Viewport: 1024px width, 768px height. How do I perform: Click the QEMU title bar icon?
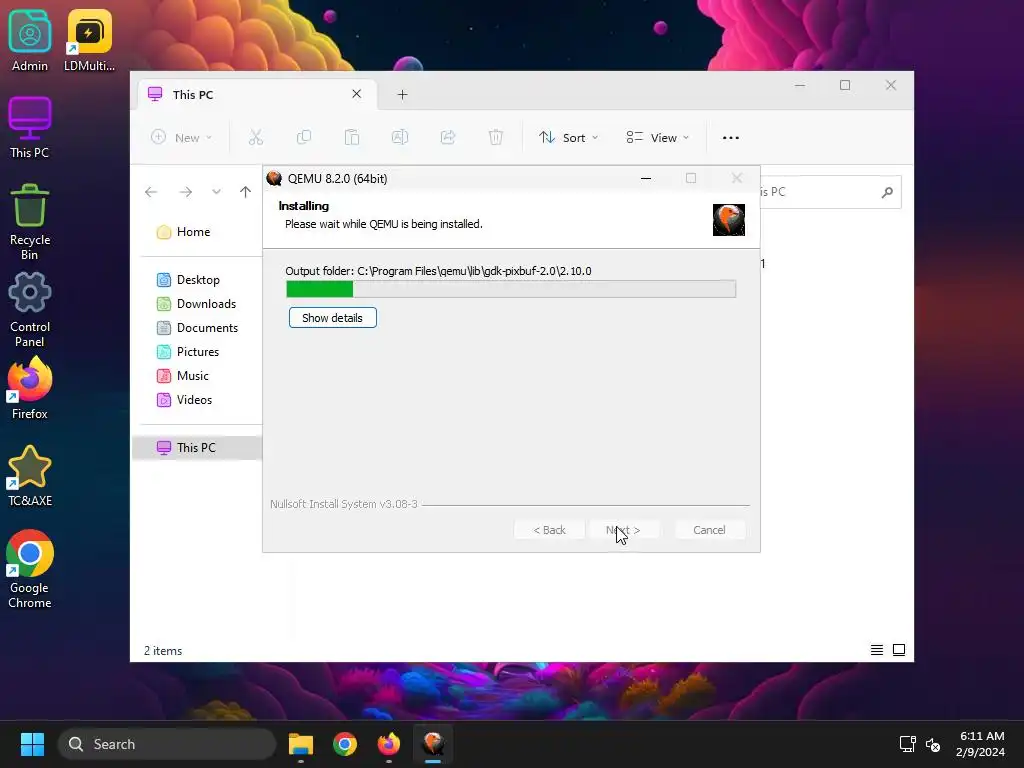274,178
